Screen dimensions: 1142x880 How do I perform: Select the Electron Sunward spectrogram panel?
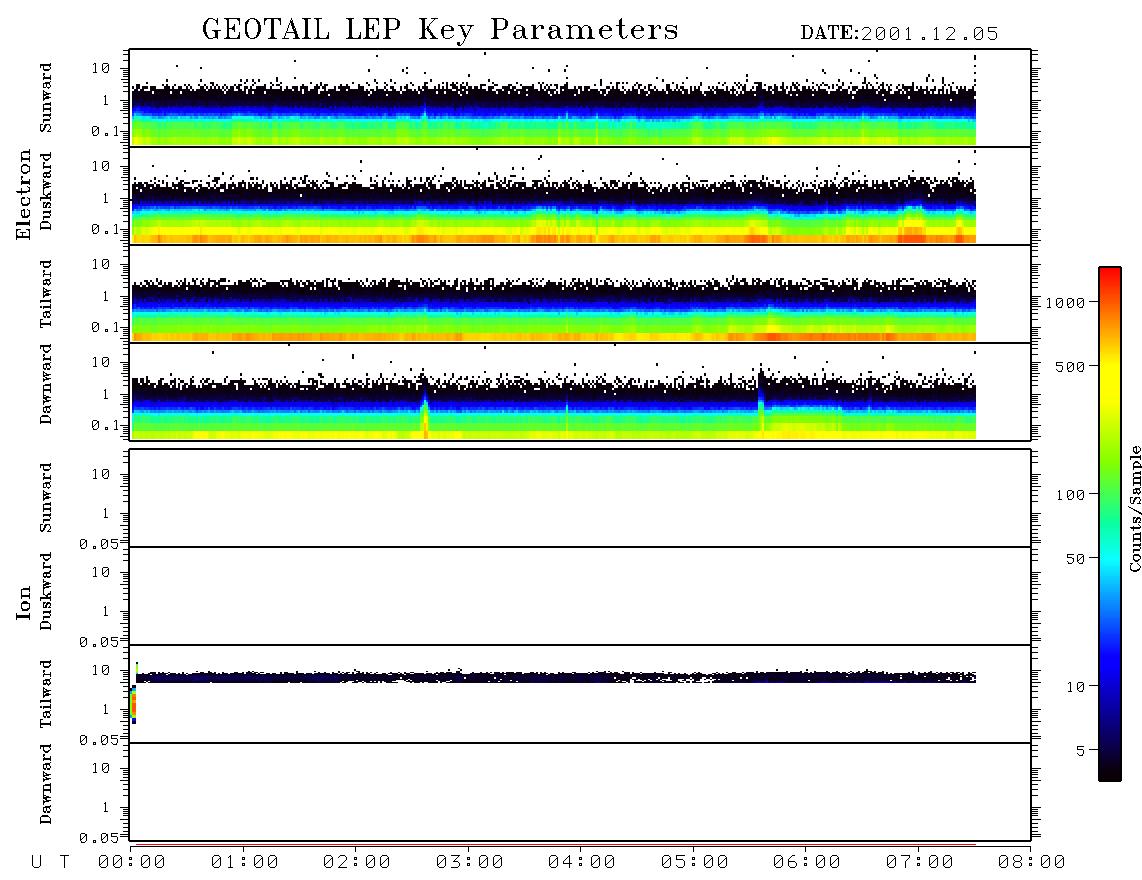580,98
